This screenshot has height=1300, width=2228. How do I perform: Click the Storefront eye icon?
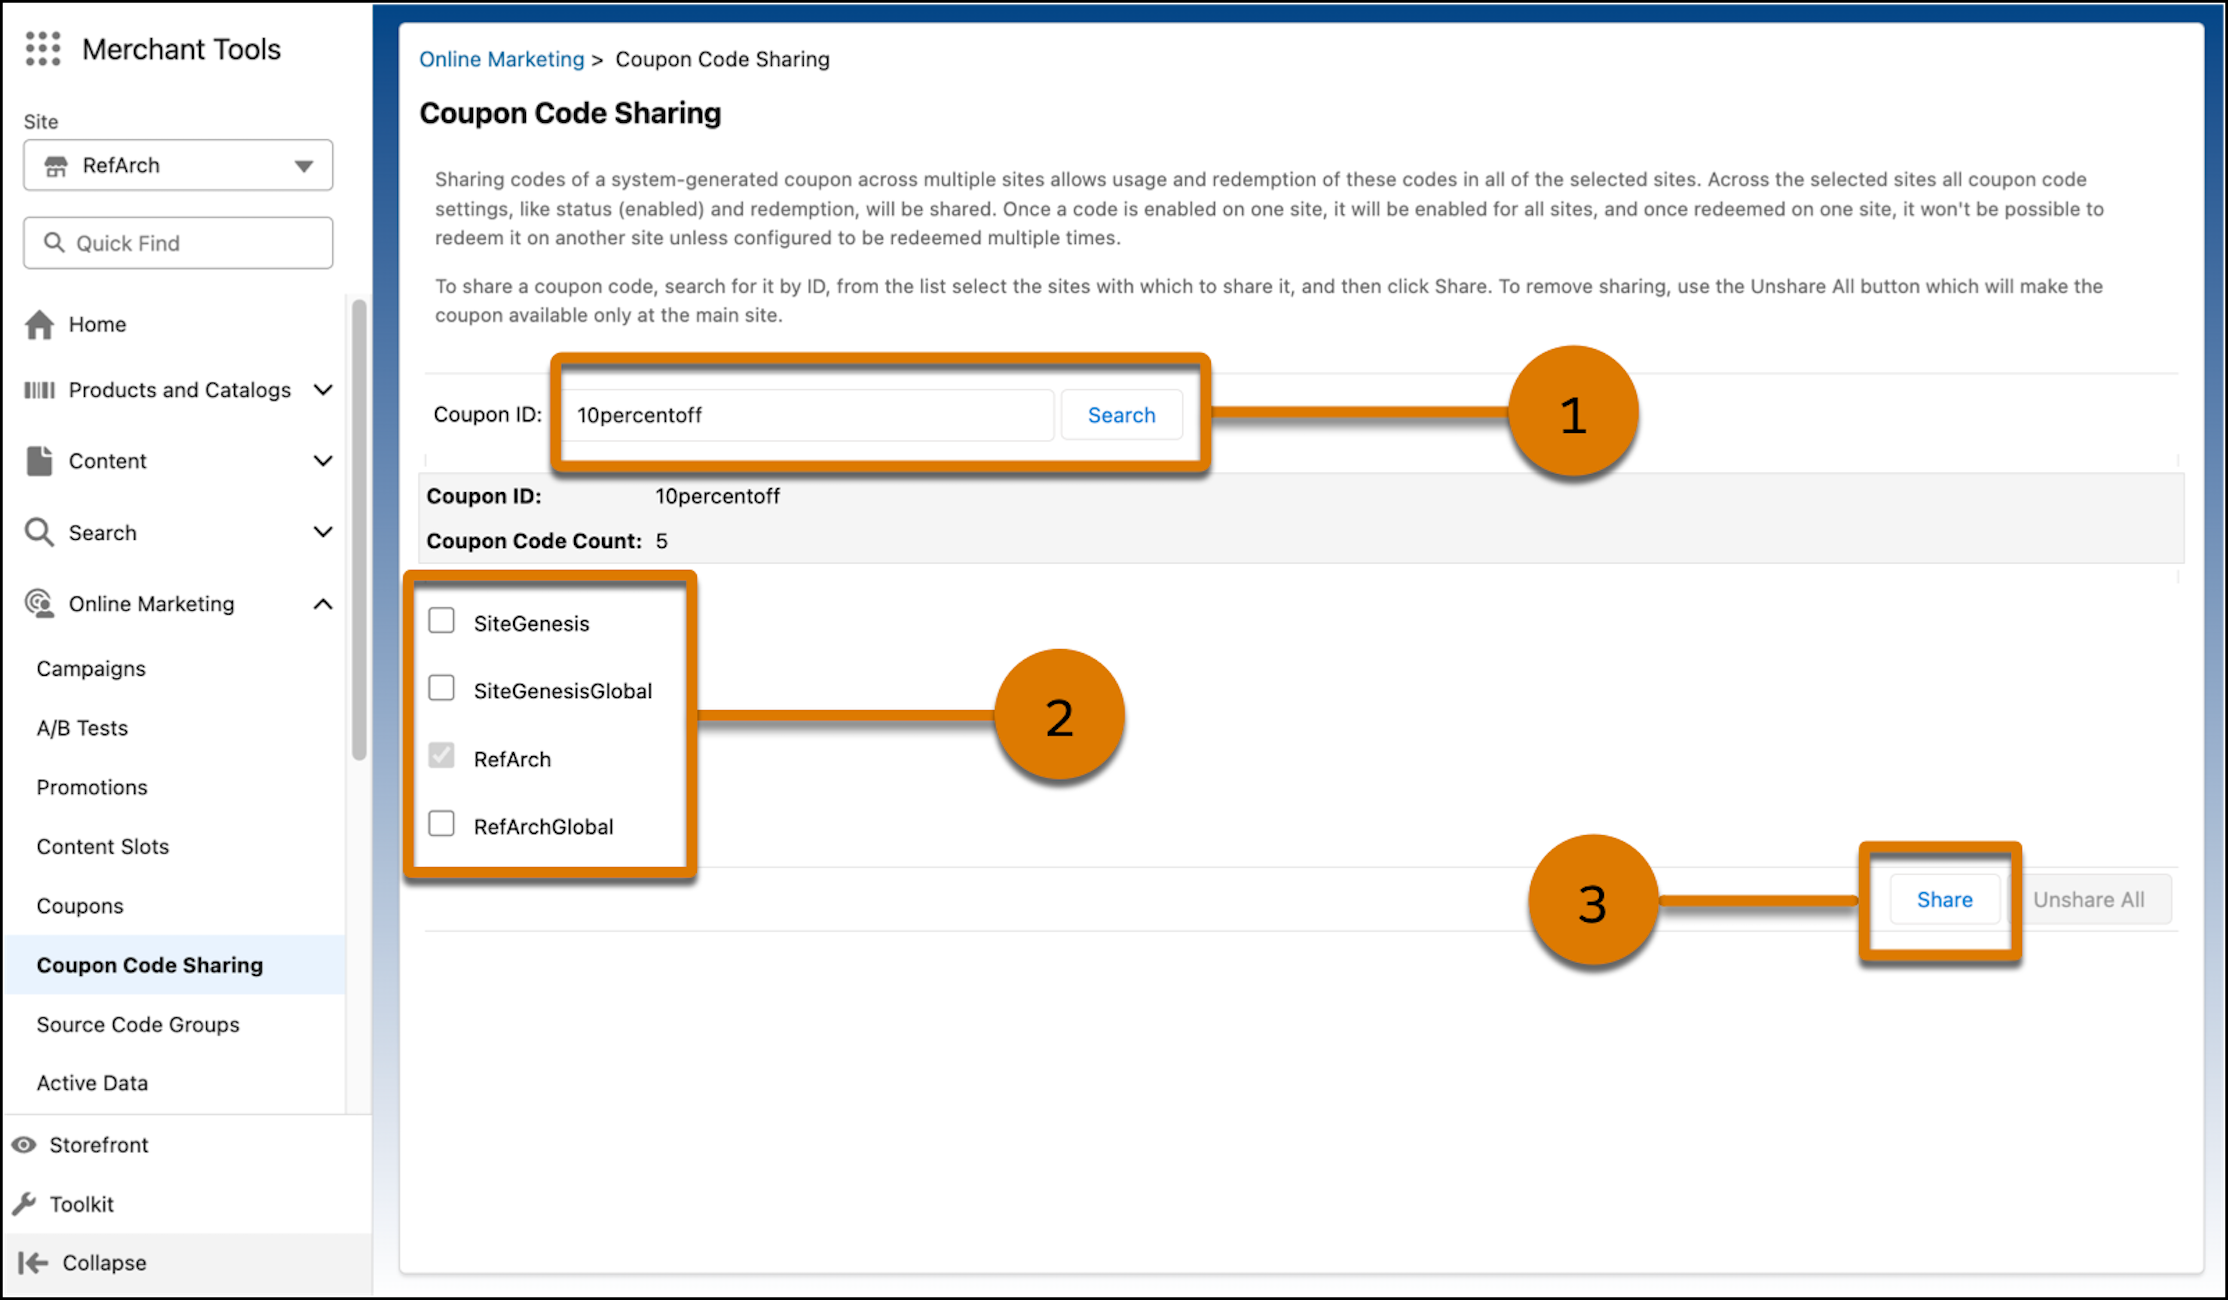tap(24, 1145)
